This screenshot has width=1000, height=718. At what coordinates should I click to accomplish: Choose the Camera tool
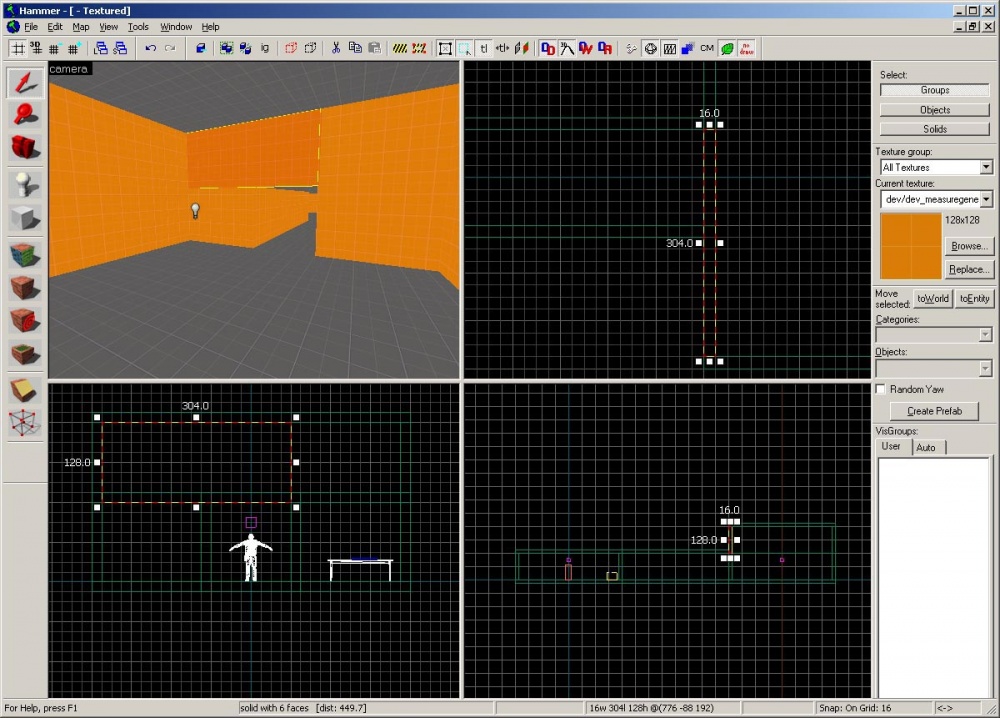pos(26,148)
